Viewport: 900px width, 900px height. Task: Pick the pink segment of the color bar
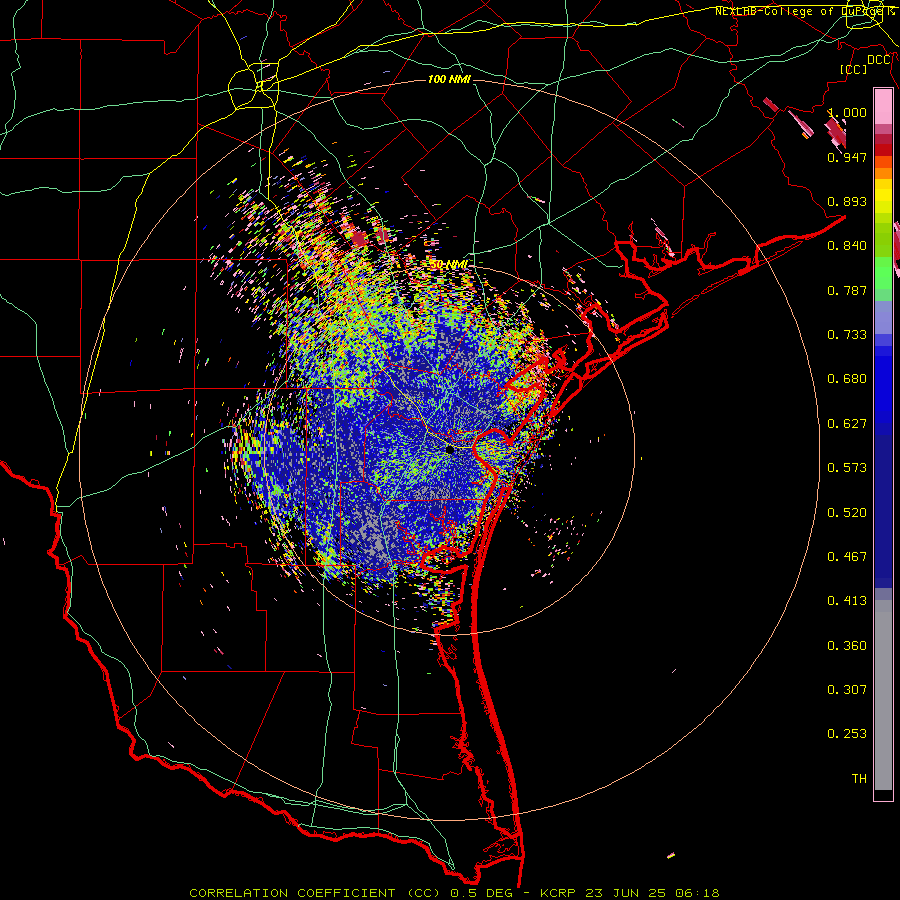[883, 107]
